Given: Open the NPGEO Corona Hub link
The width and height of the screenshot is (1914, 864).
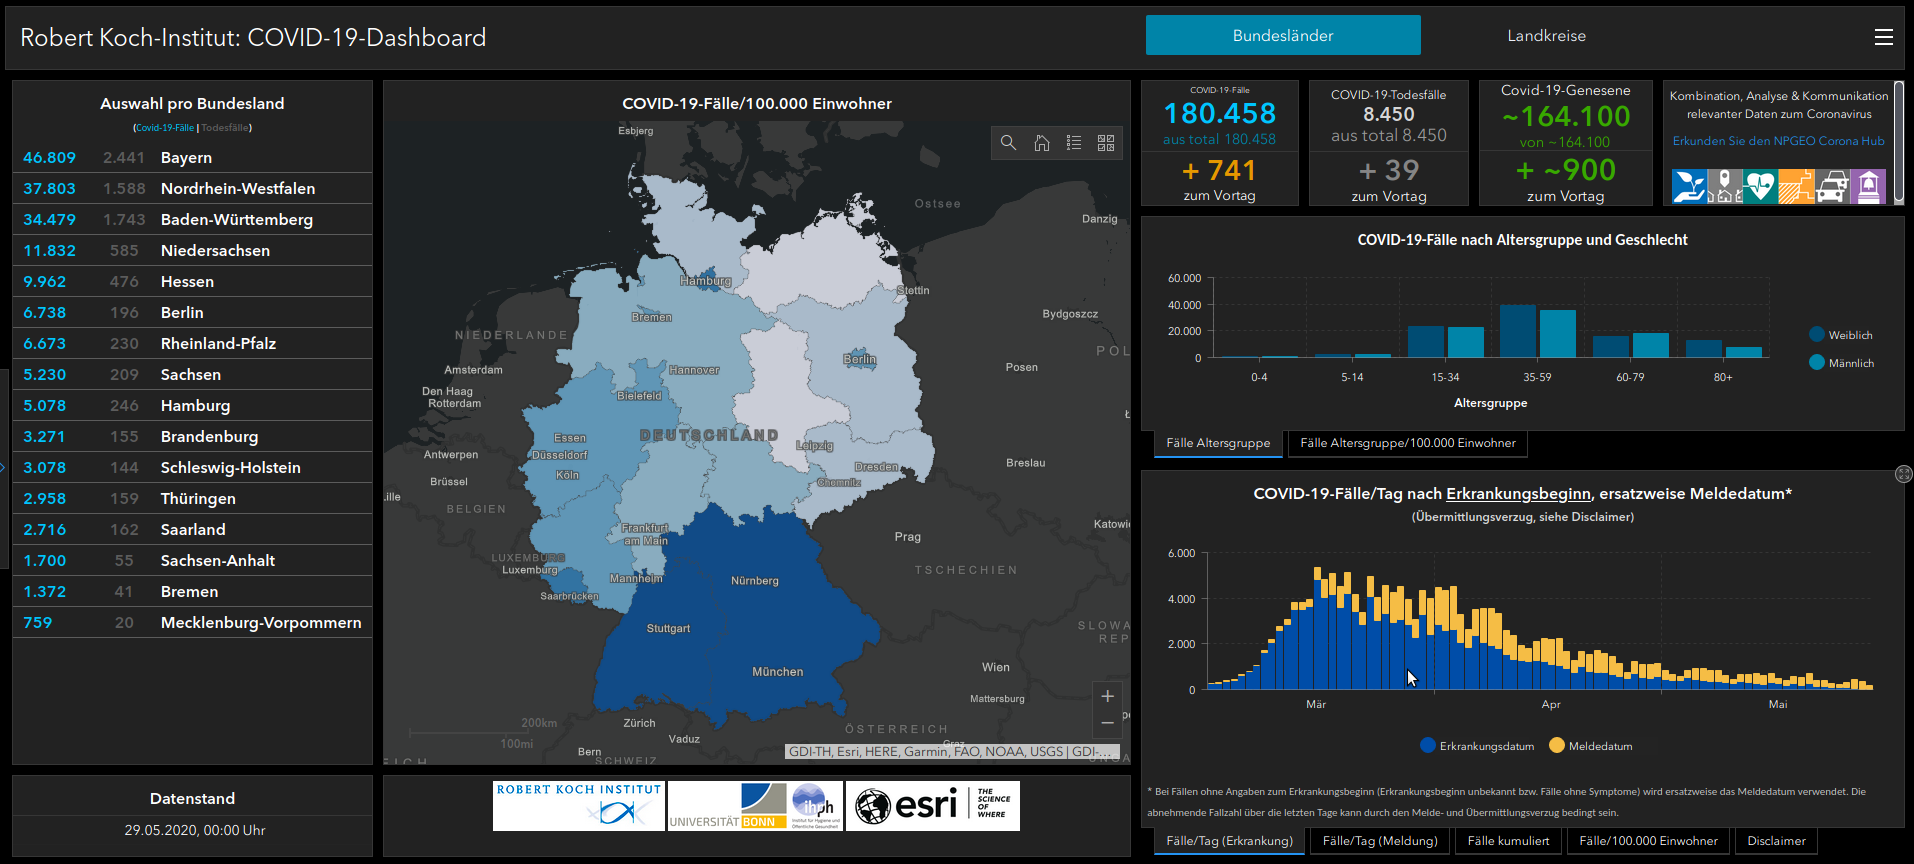Looking at the screenshot, I should [1778, 141].
